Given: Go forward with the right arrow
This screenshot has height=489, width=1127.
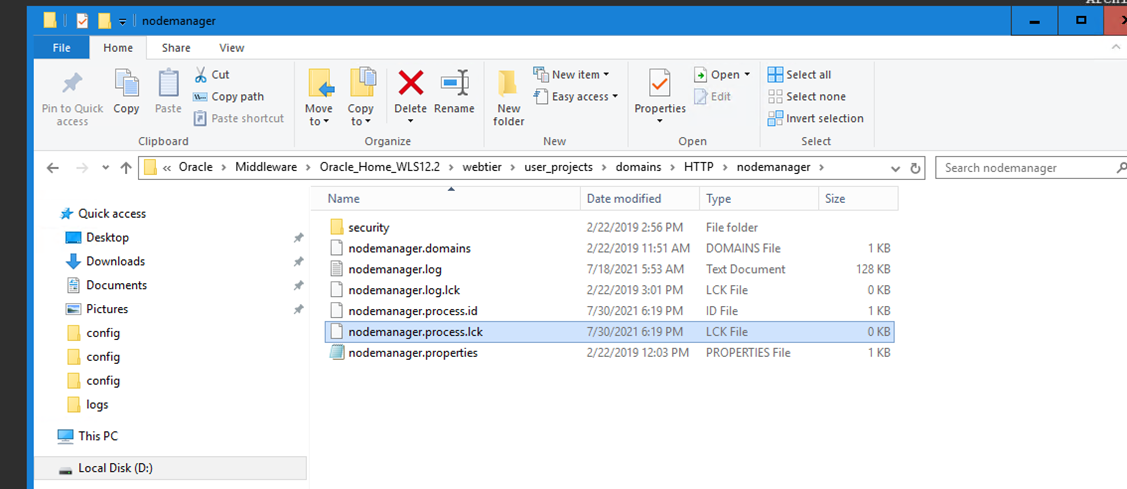Looking at the screenshot, I should tap(81, 168).
